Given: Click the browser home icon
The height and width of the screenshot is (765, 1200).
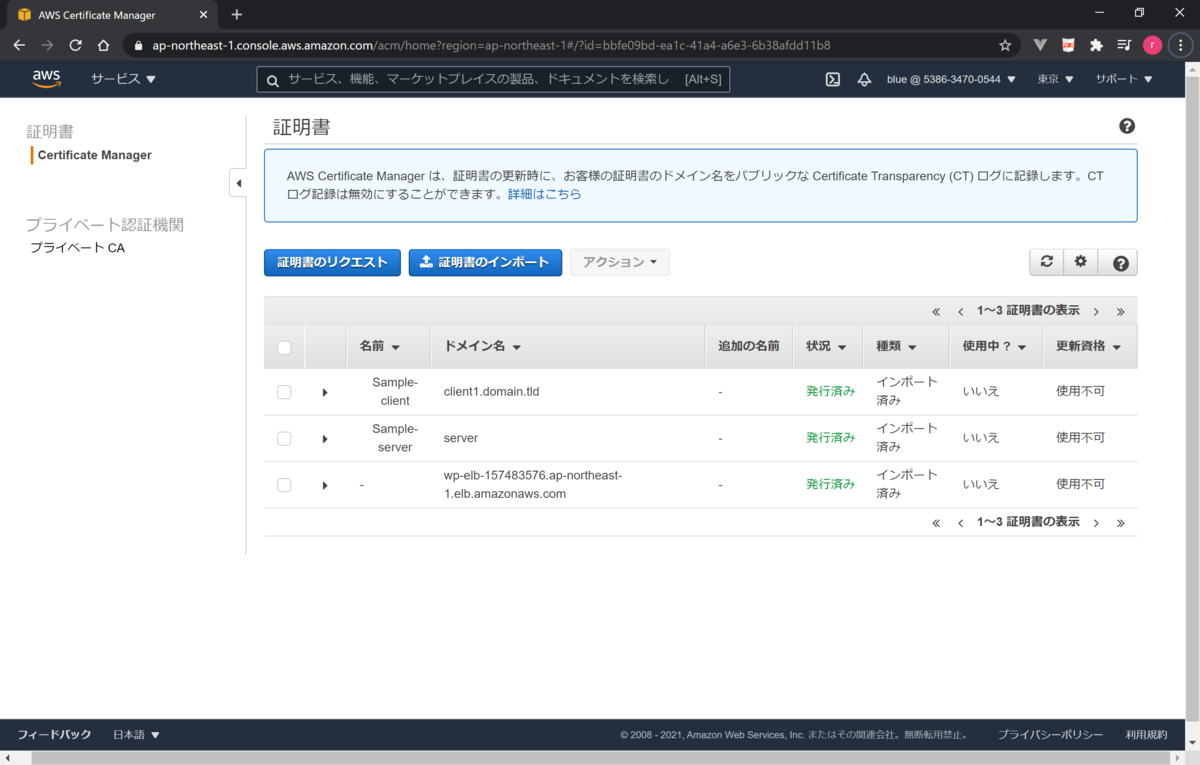Looking at the screenshot, I should (103, 45).
